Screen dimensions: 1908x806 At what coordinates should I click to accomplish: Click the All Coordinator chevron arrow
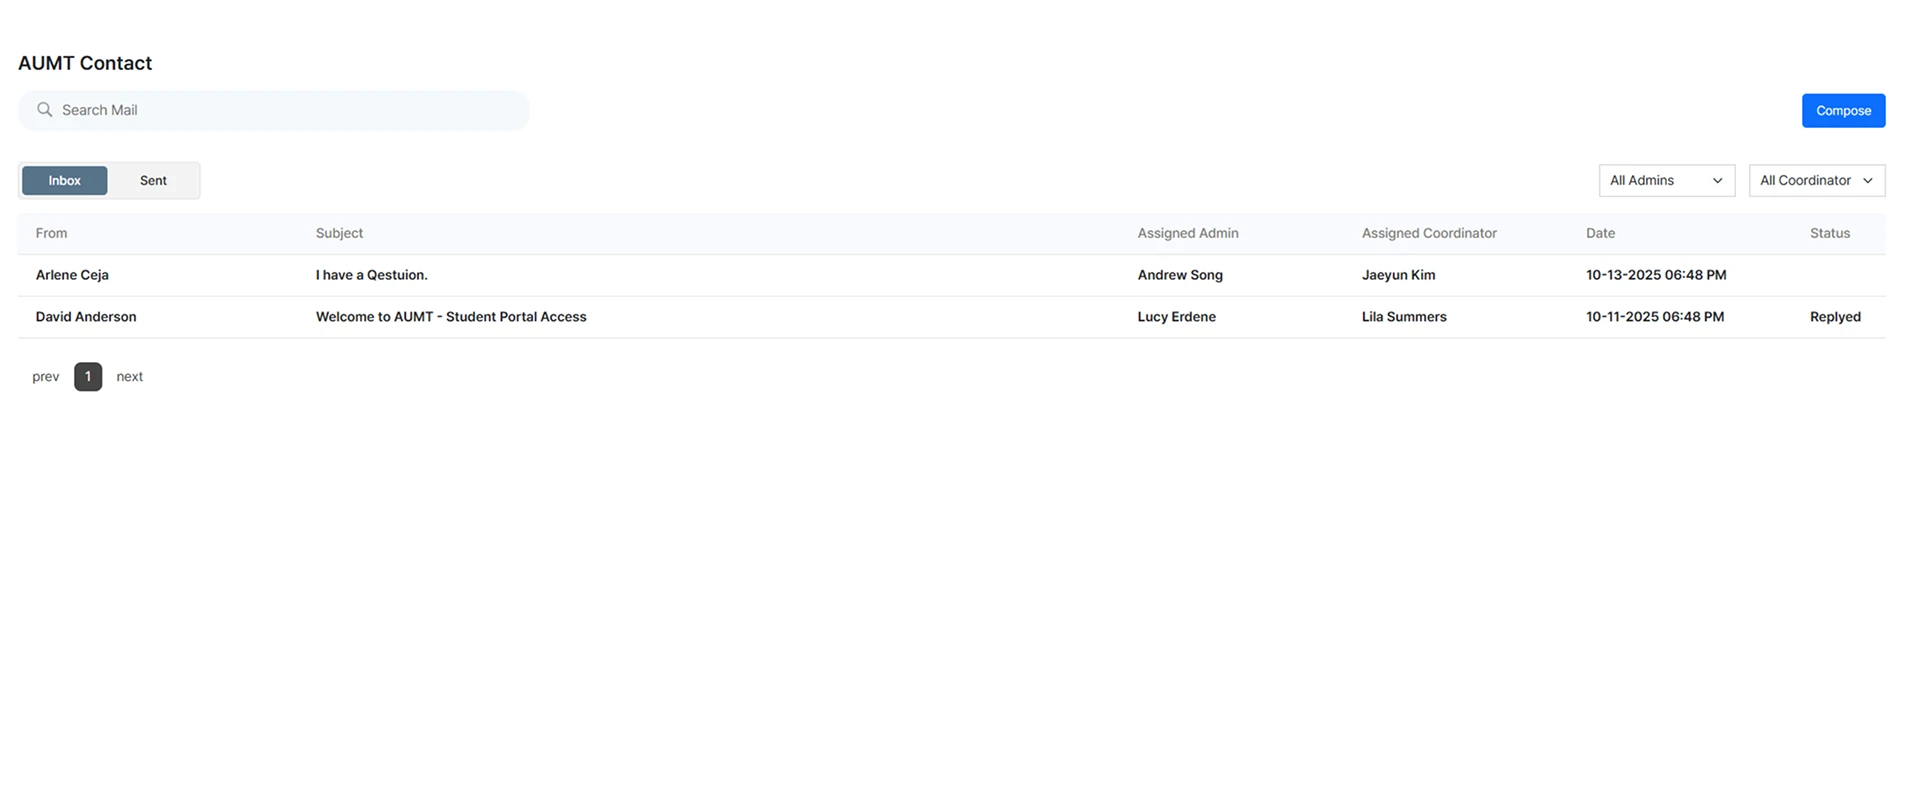coord(1867,181)
